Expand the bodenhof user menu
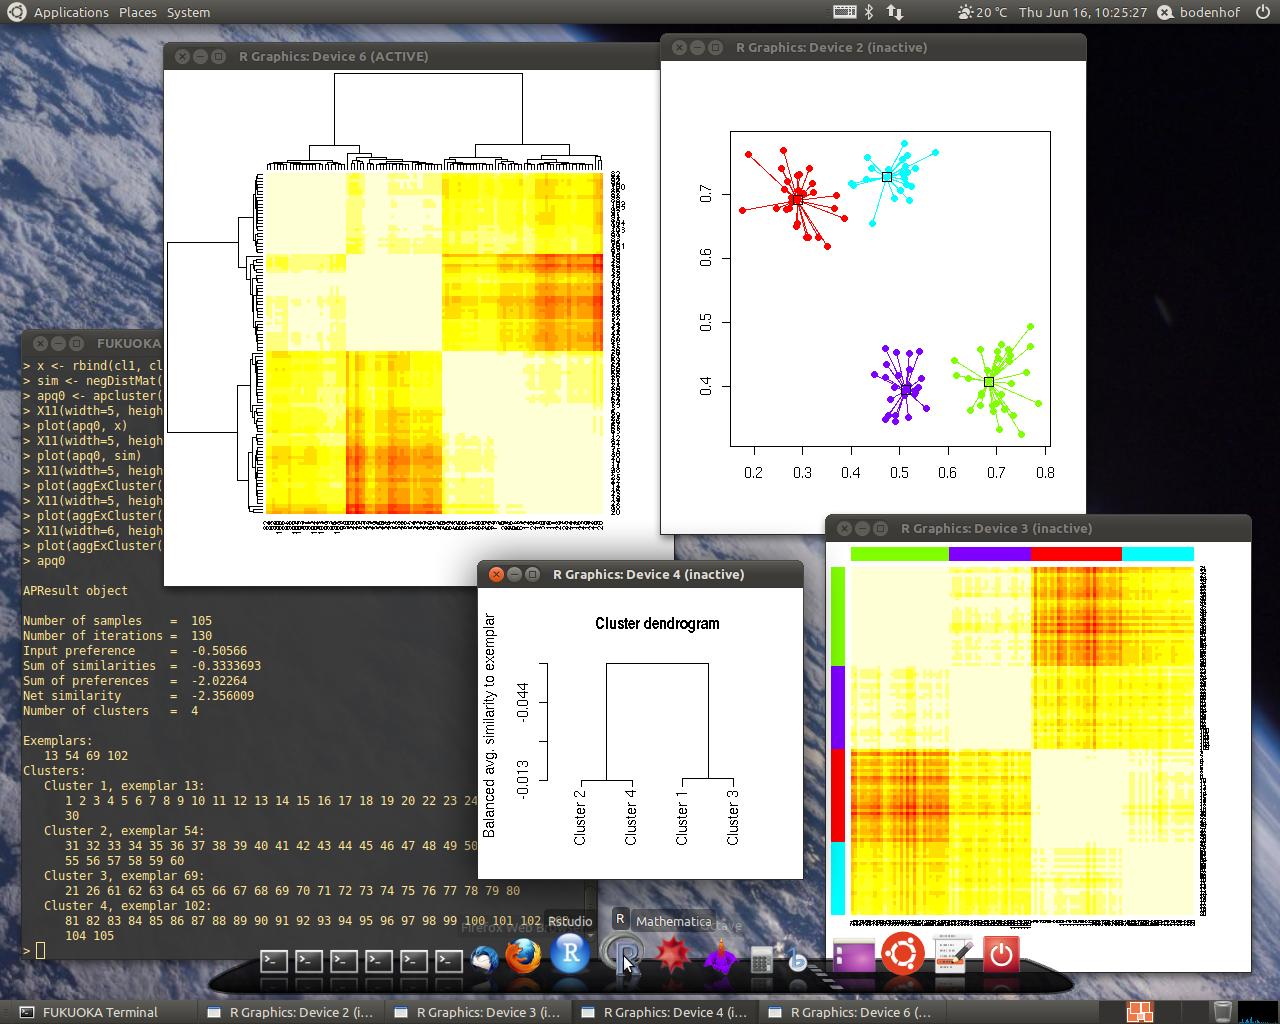Screen dimensions: 1280x1024 (x=1199, y=12)
